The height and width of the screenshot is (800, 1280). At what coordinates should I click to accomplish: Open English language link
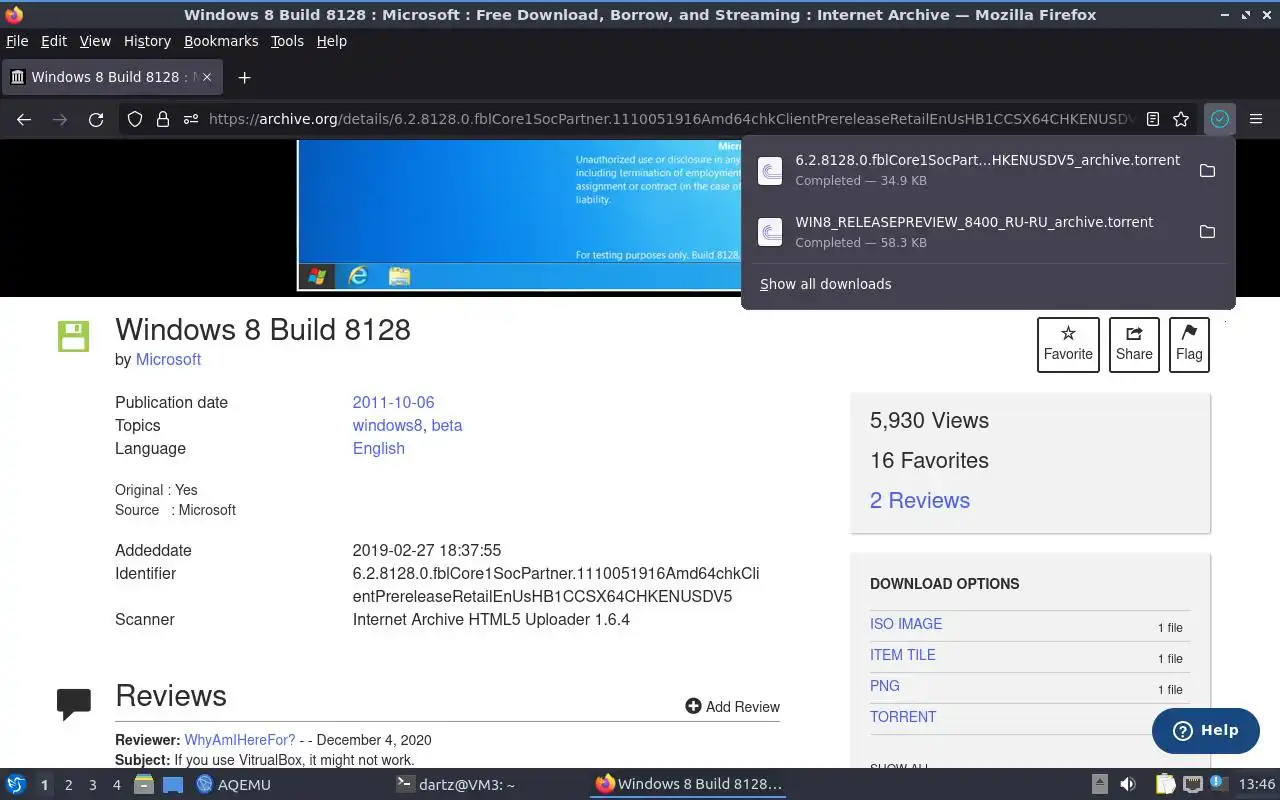click(x=378, y=448)
